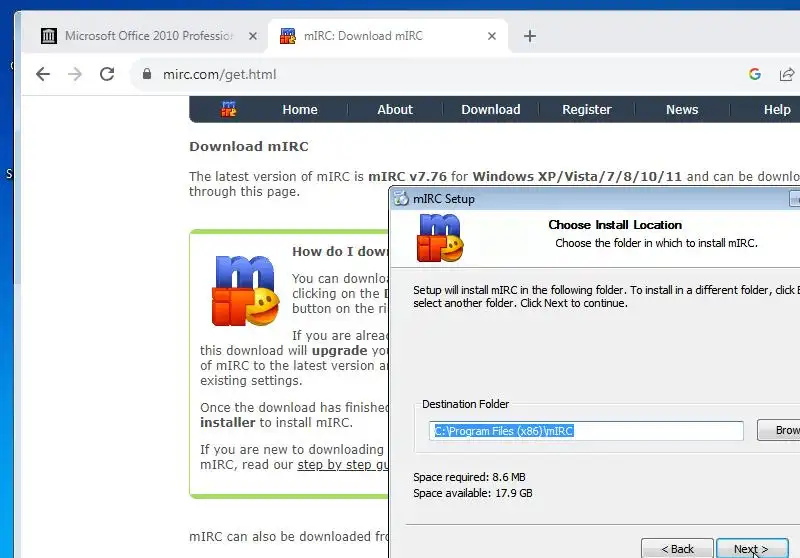Click 'Space required: 8.6 MB' text
Screen dimensions: 800x558
click(469, 477)
